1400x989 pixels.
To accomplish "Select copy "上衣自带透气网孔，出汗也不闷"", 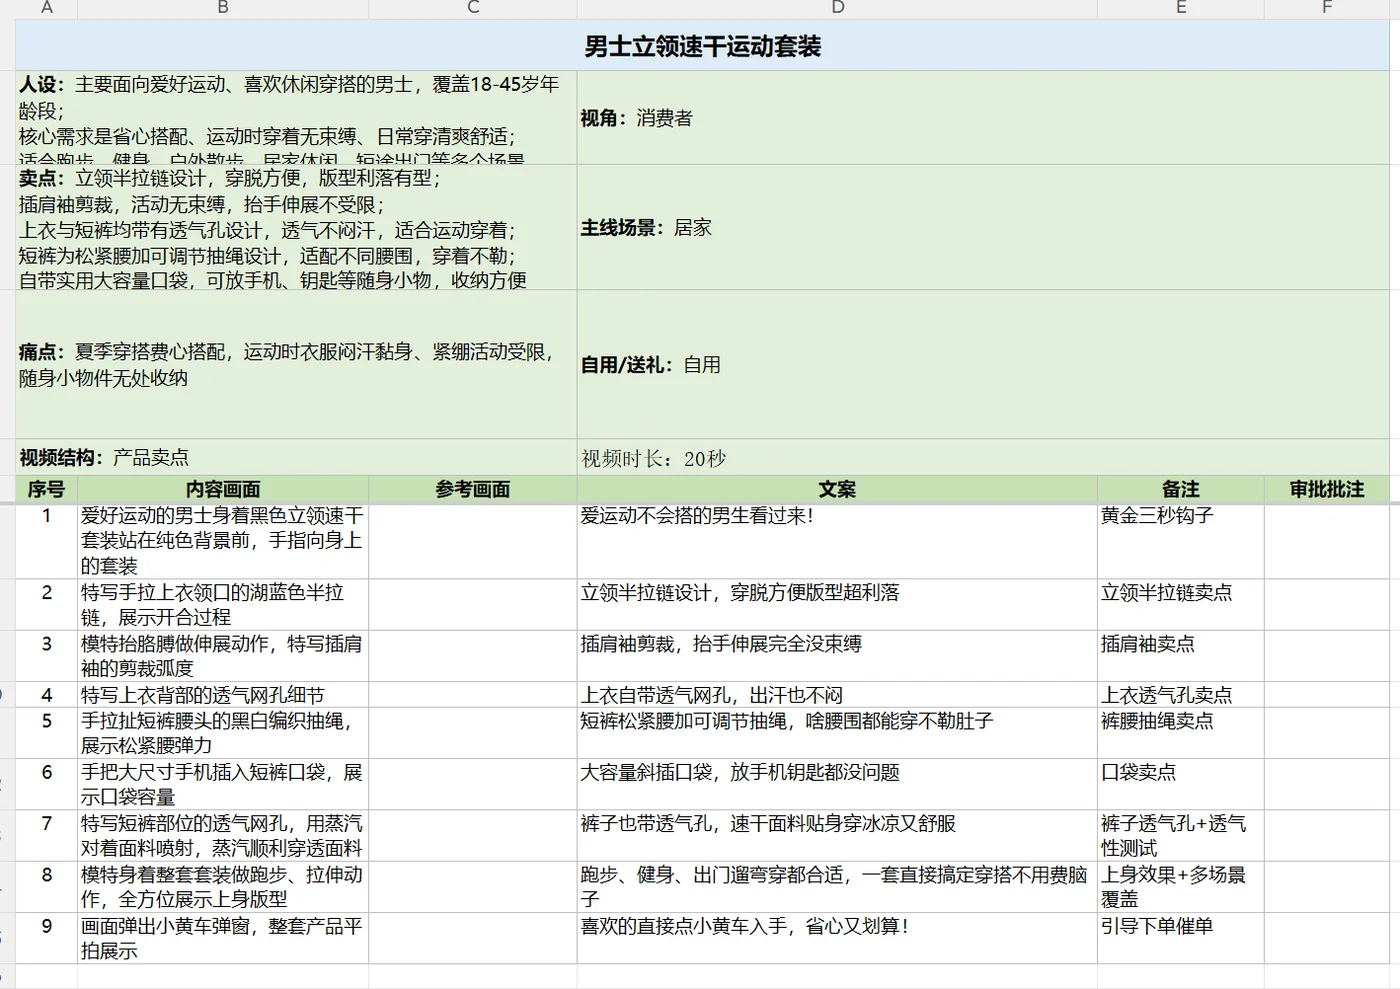I will [712, 695].
